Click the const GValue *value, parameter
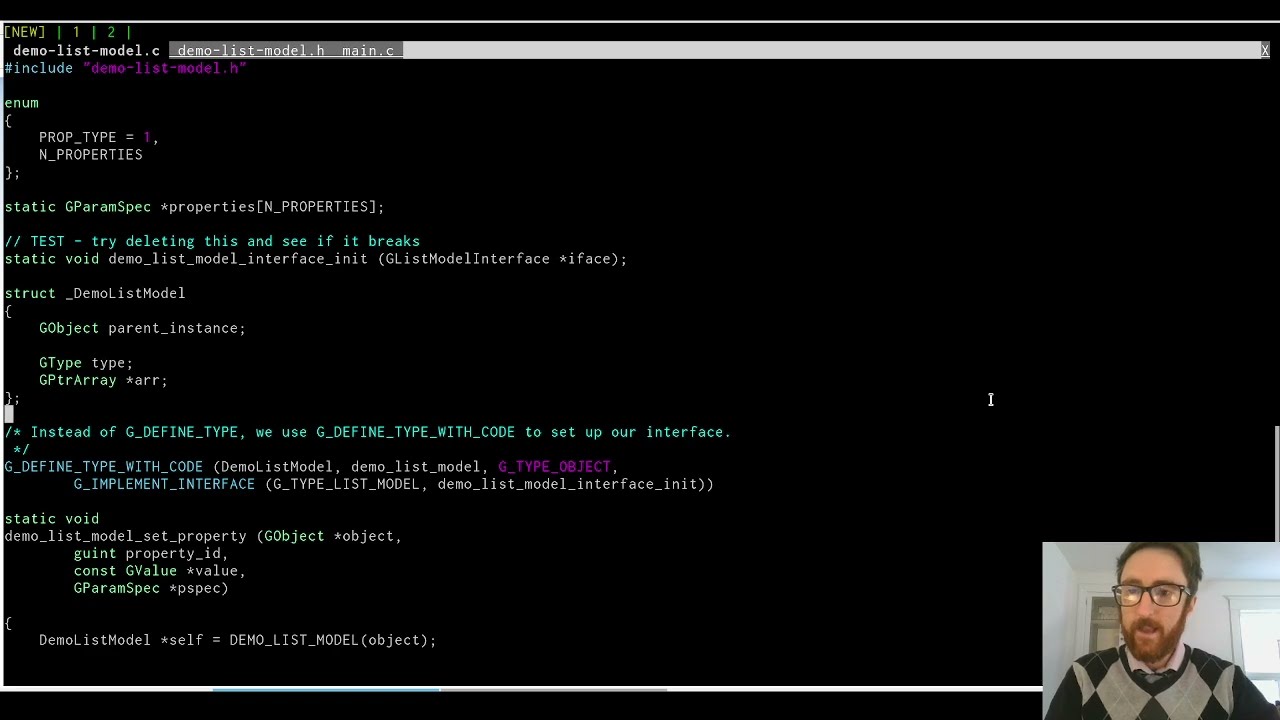Screen dimensions: 1280x720 pos(160,571)
